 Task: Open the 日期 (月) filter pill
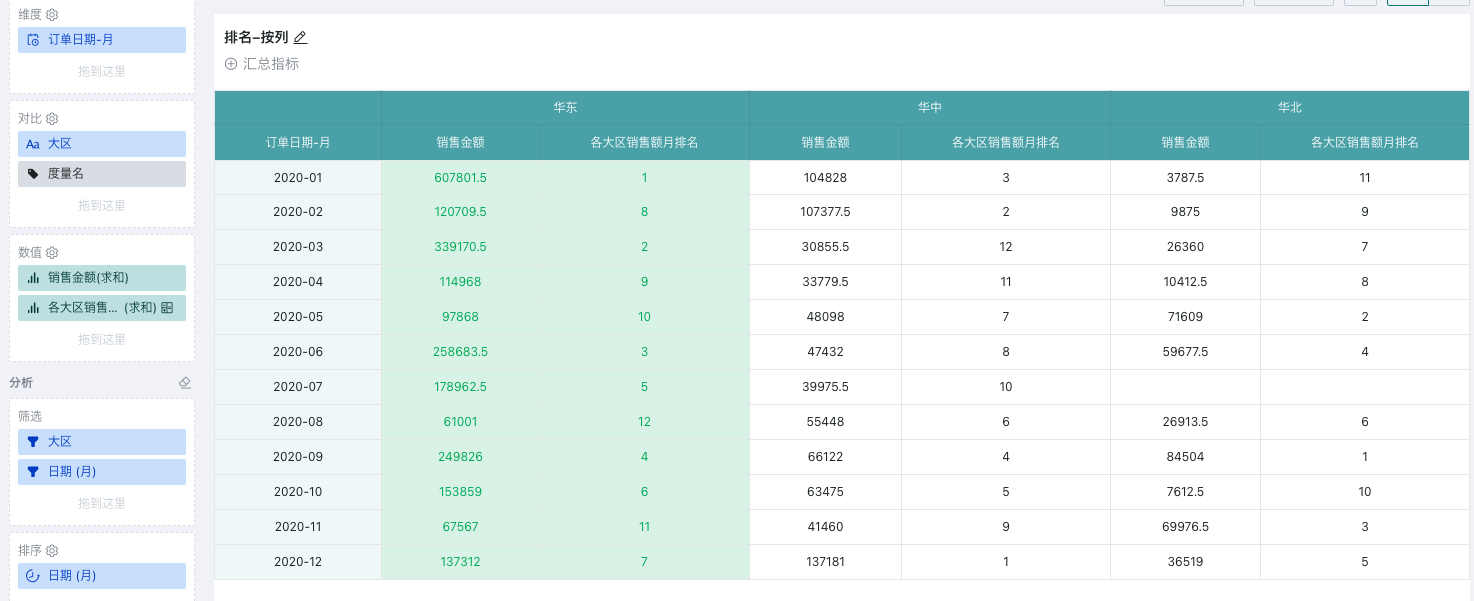[102, 472]
